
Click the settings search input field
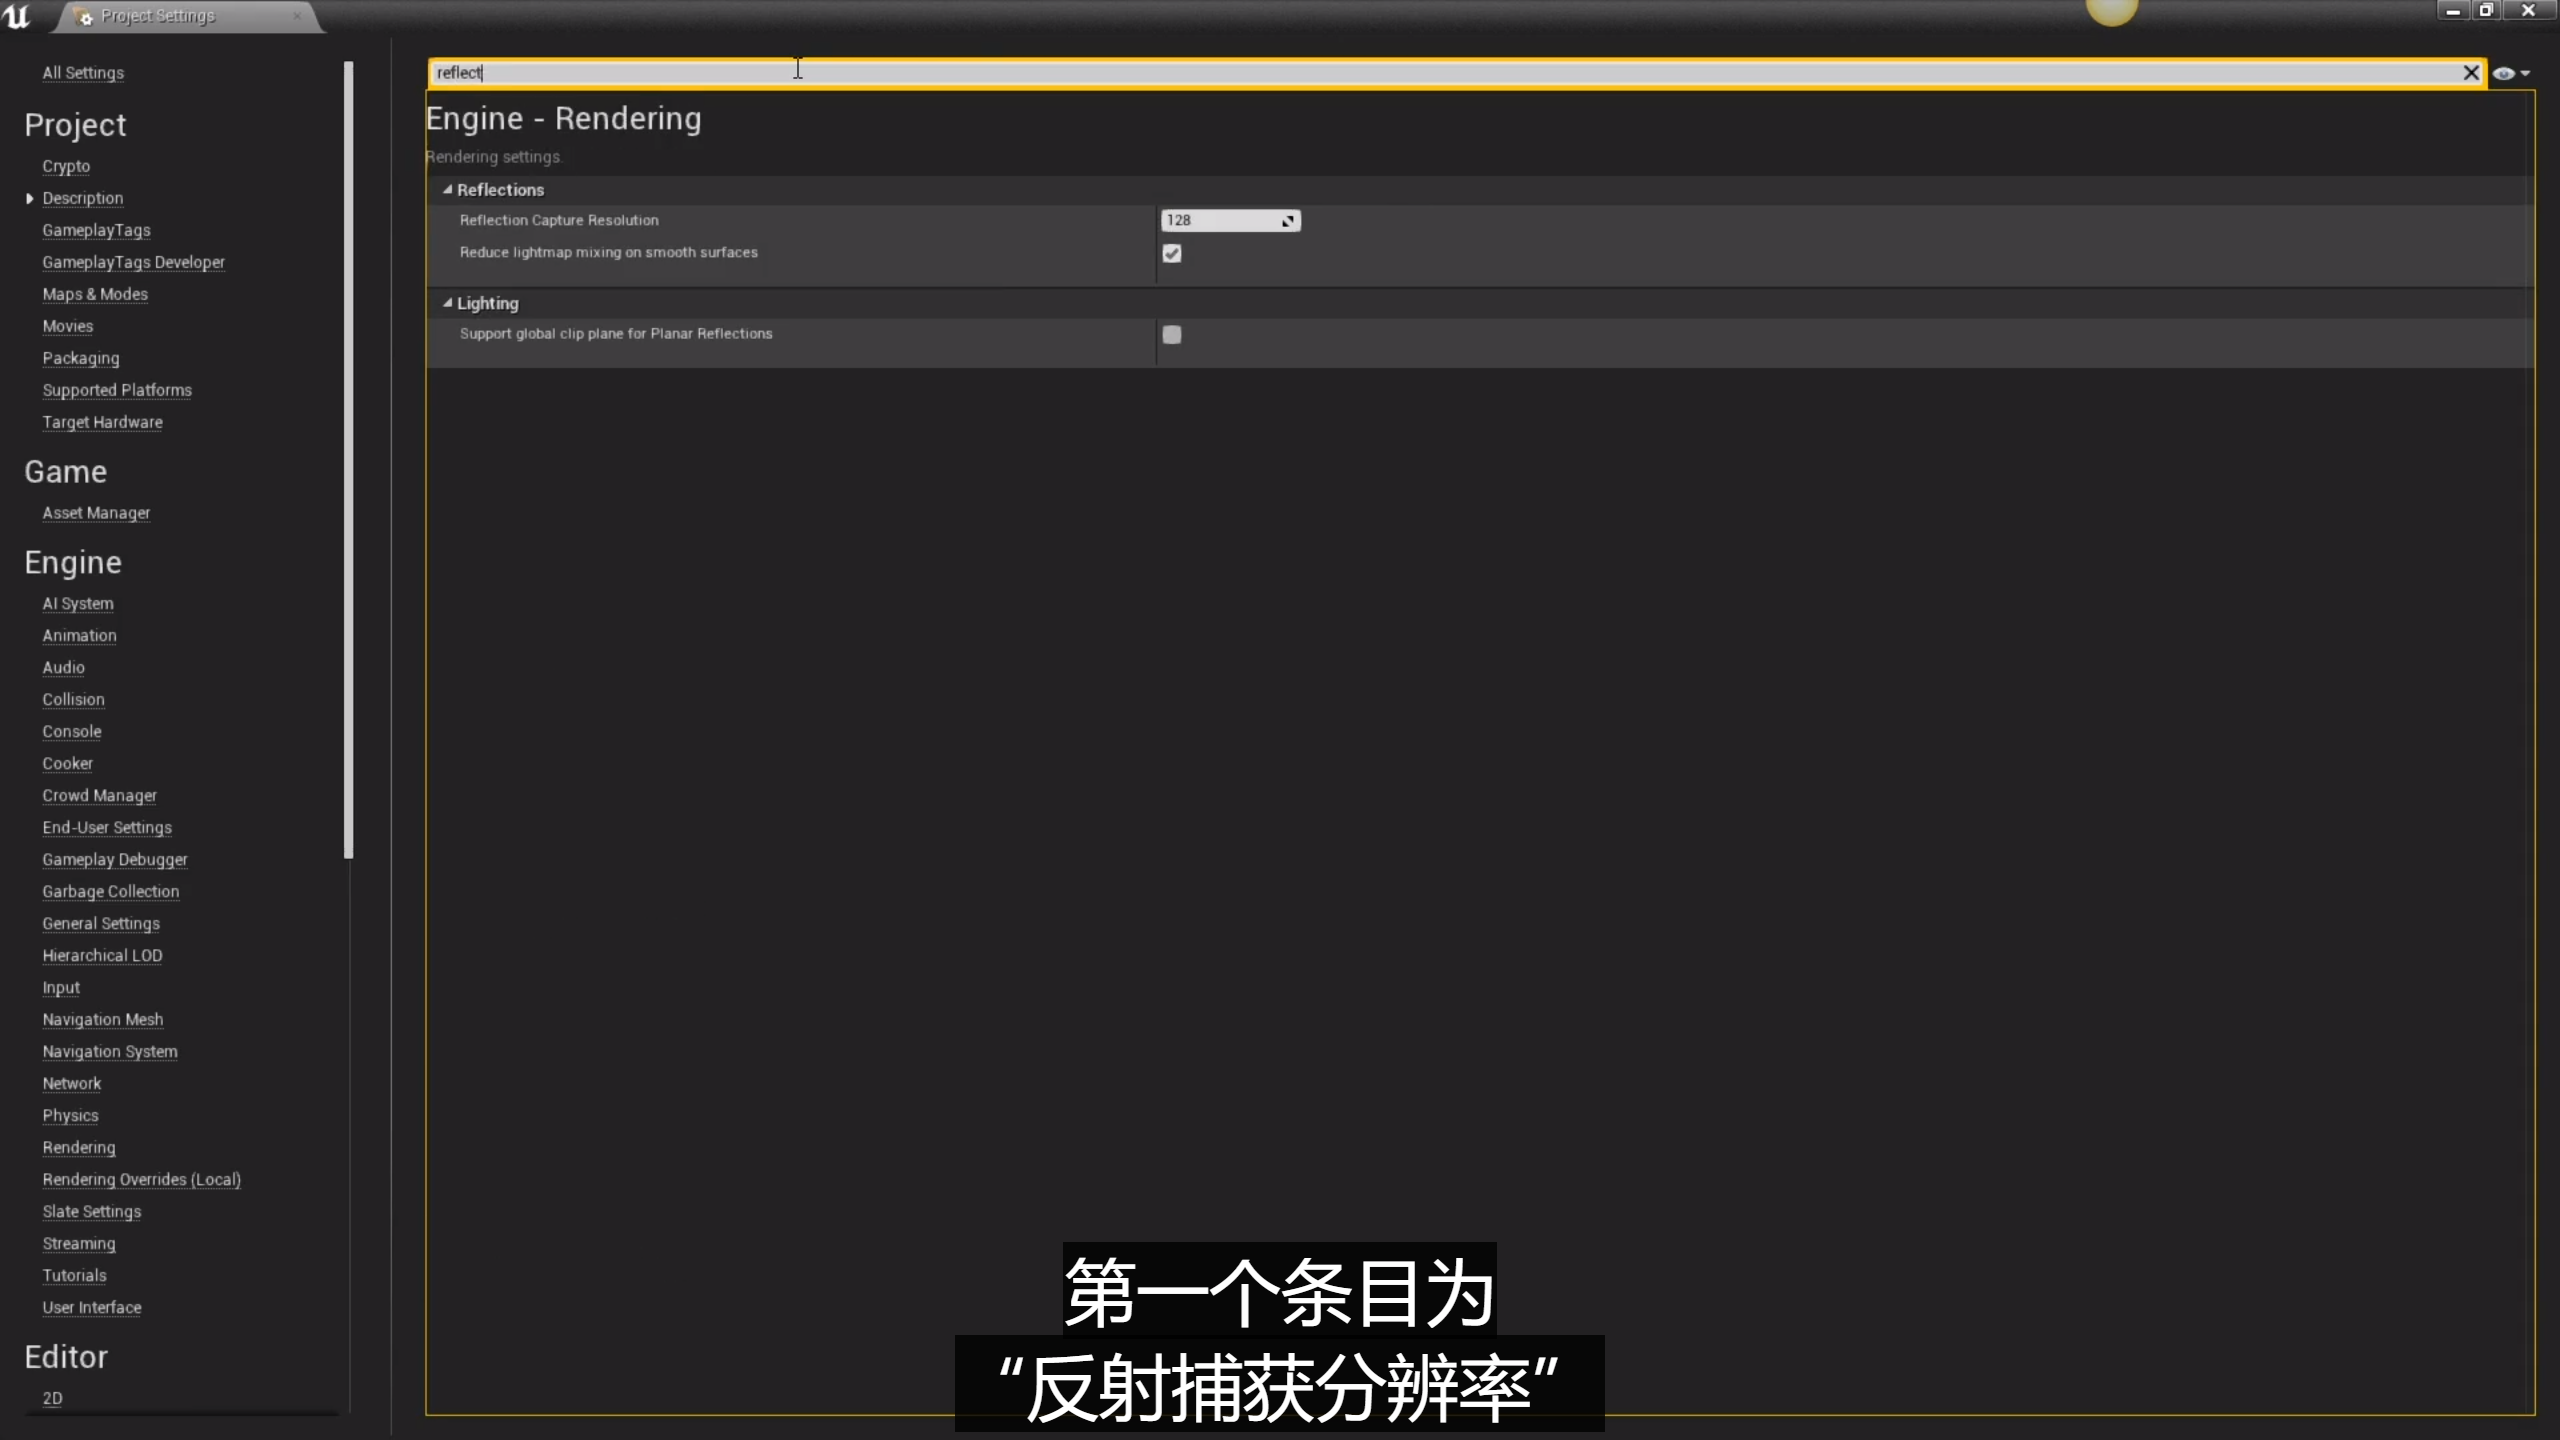[1400, 73]
